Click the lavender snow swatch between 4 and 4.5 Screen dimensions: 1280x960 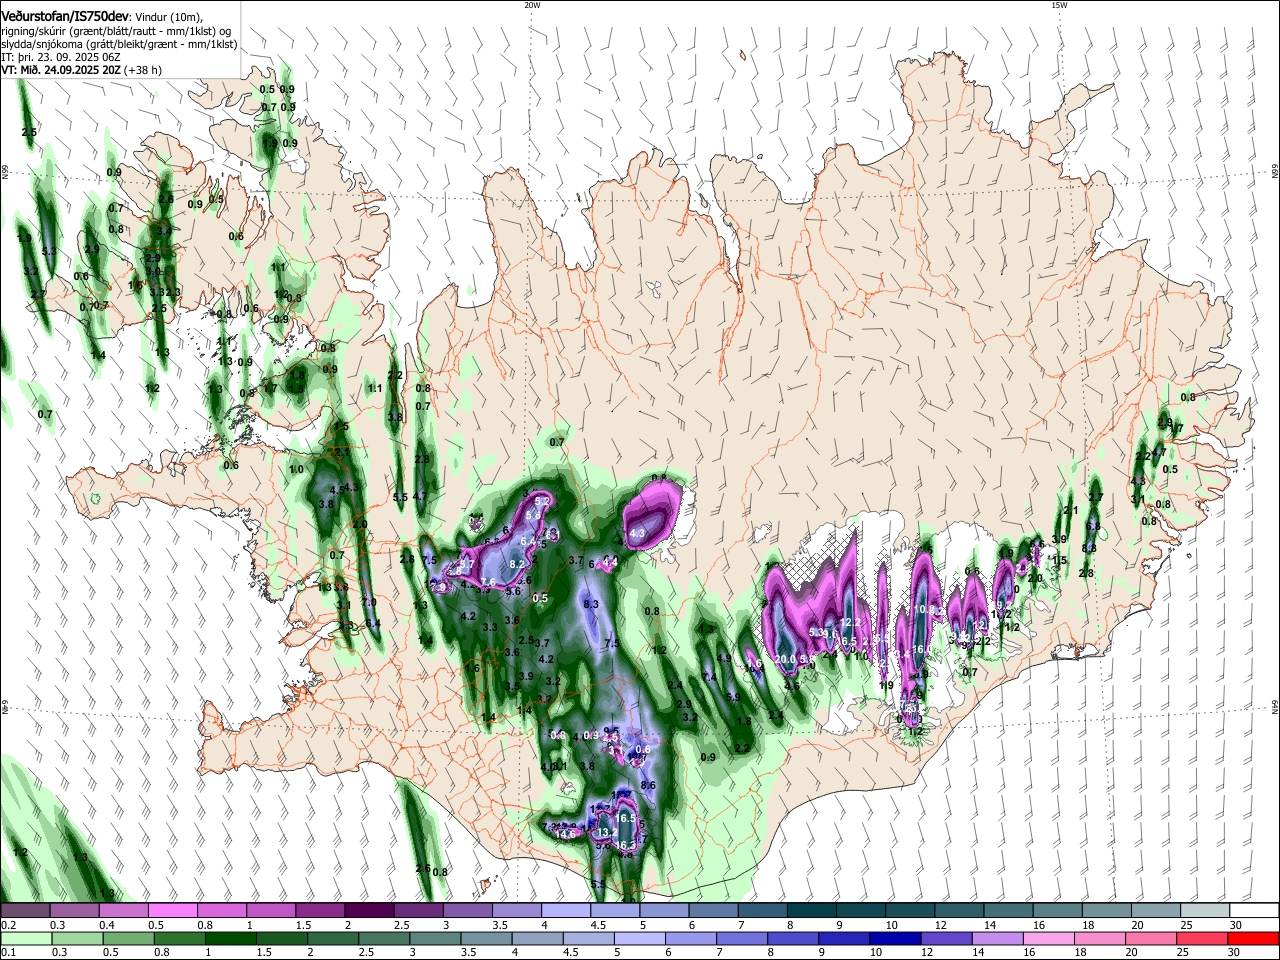566,910
